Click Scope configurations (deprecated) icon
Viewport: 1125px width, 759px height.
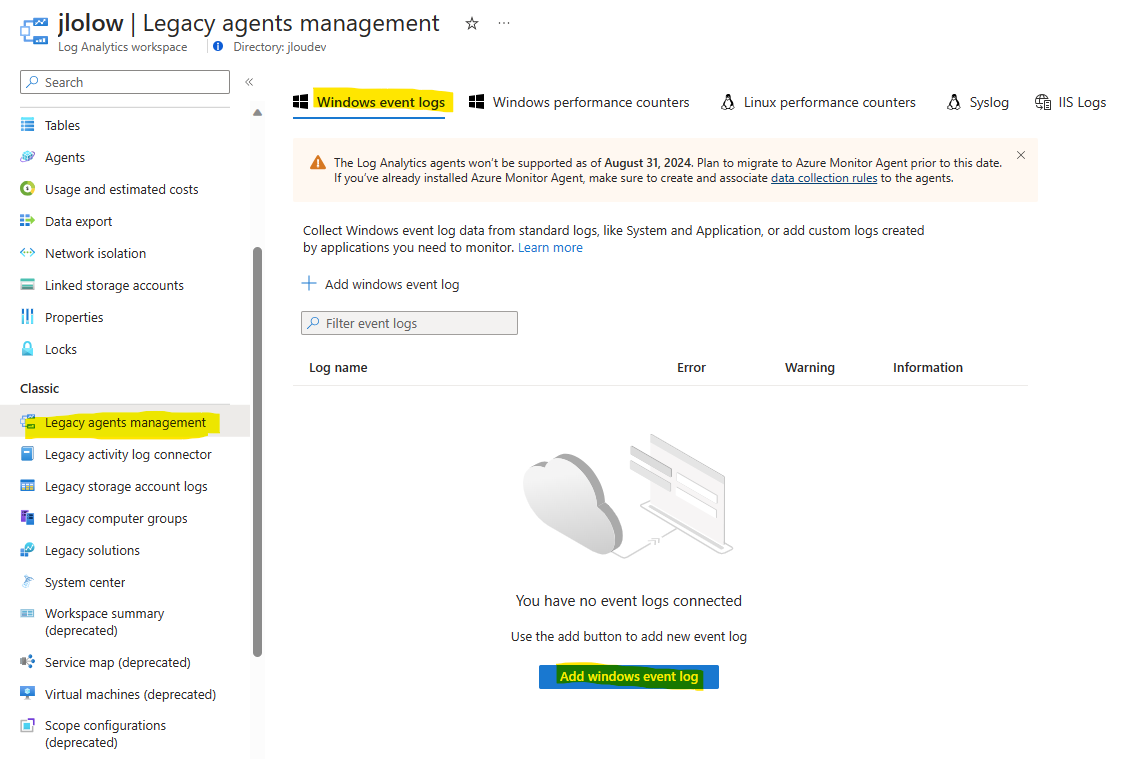[27, 725]
